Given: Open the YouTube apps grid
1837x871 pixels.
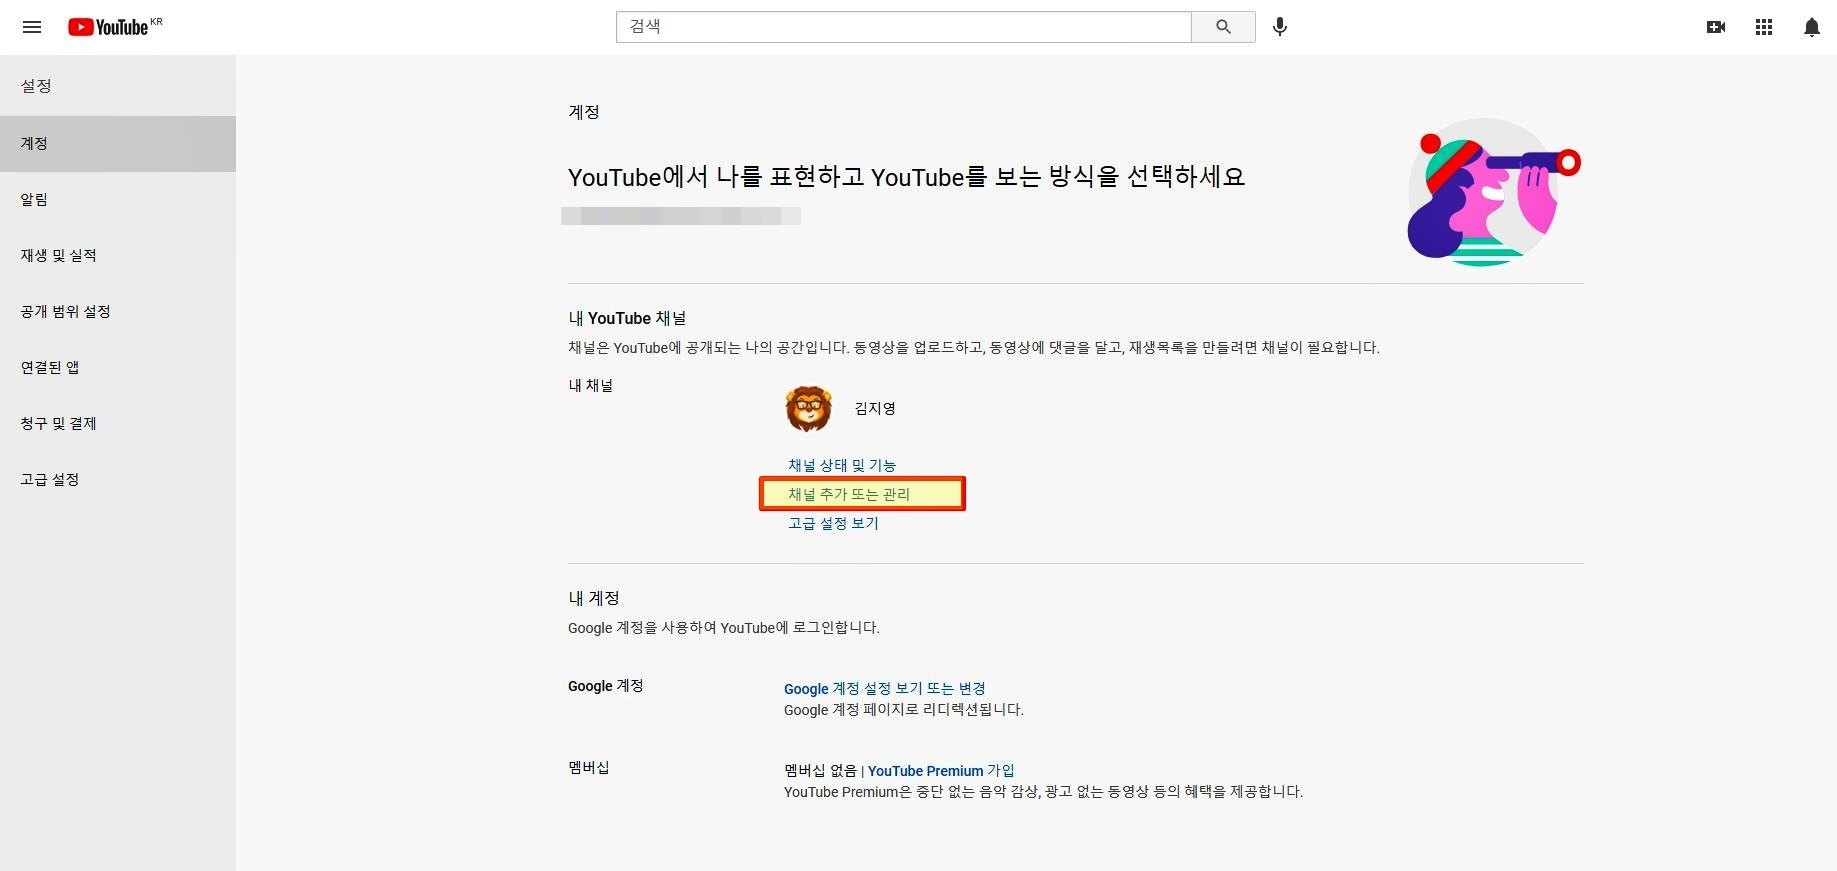Looking at the screenshot, I should pyautogui.click(x=1764, y=27).
